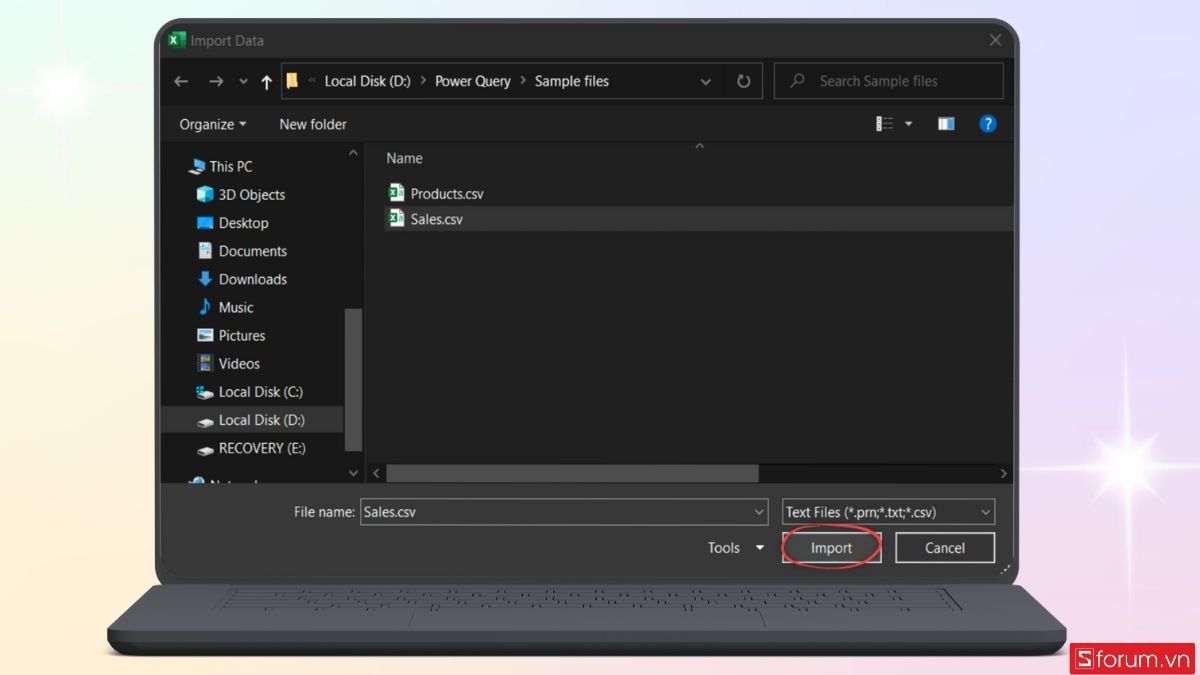
Task: Click the back navigation arrow
Action: click(181, 82)
